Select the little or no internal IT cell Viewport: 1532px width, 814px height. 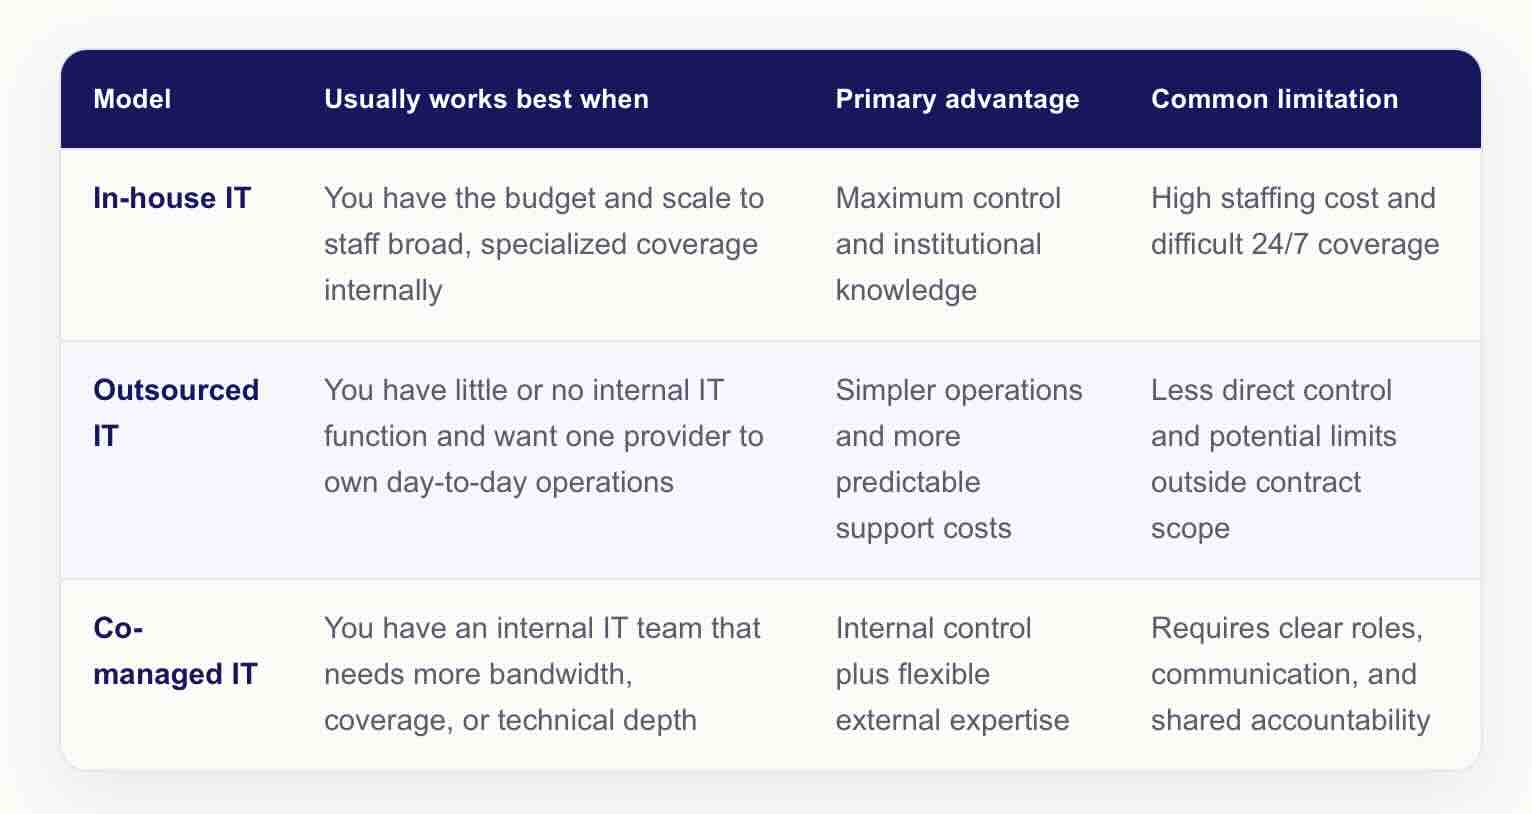544,436
